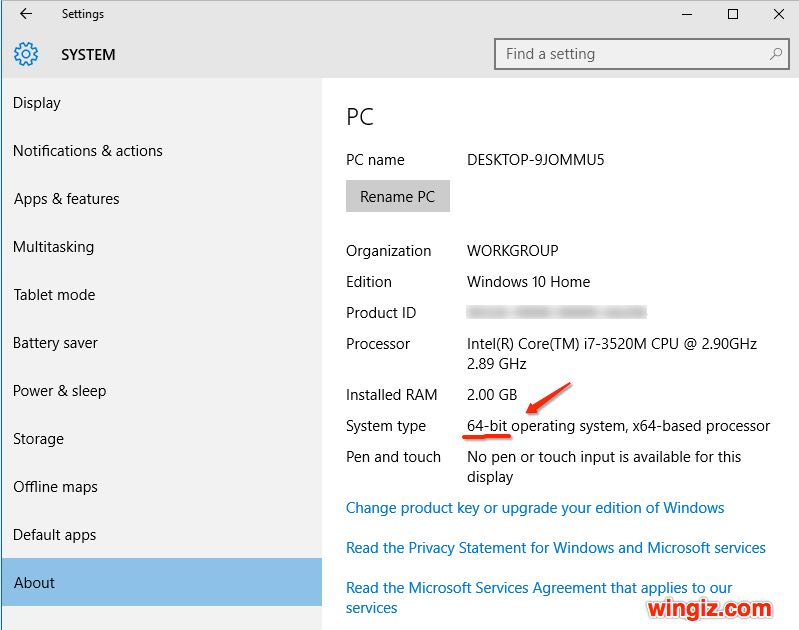Click the WORKGROUP organization value

(513, 251)
